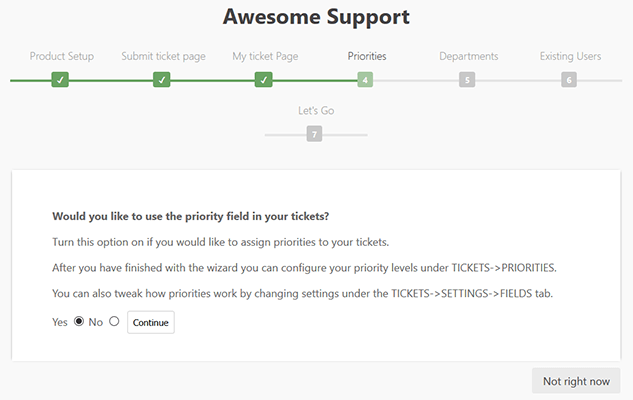This screenshot has width=633, height=400.
Task: Click the checkmark icon under My ticket Page
Action: [264, 80]
